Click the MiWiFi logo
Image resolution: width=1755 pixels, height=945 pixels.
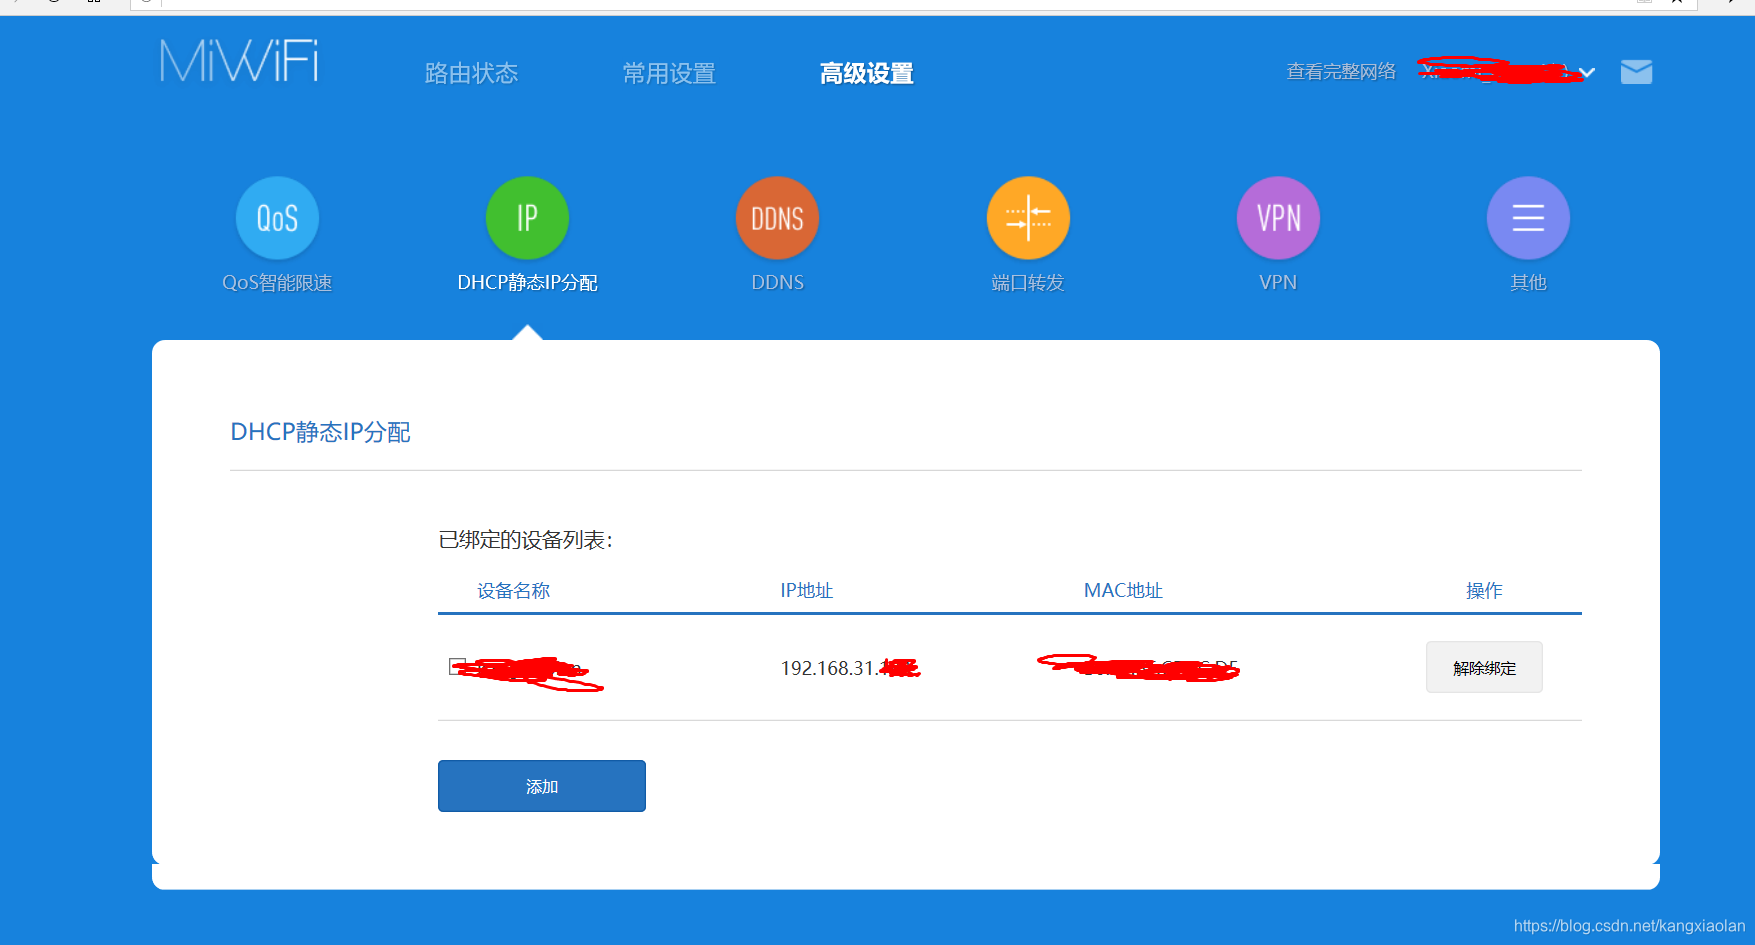pyautogui.click(x=239, y=61)
